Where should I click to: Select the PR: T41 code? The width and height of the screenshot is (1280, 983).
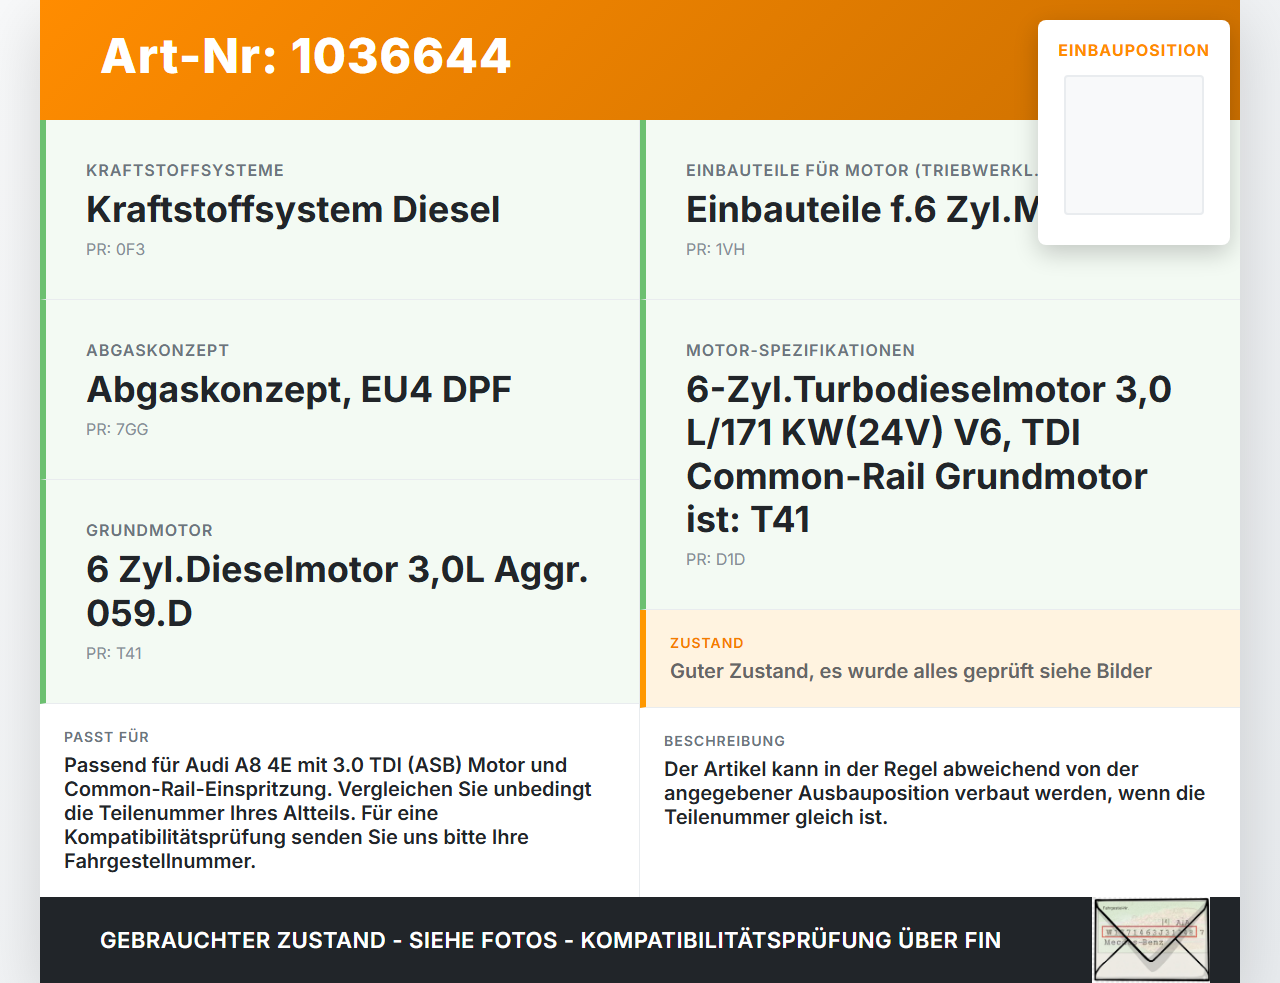[x=114, y=653]
